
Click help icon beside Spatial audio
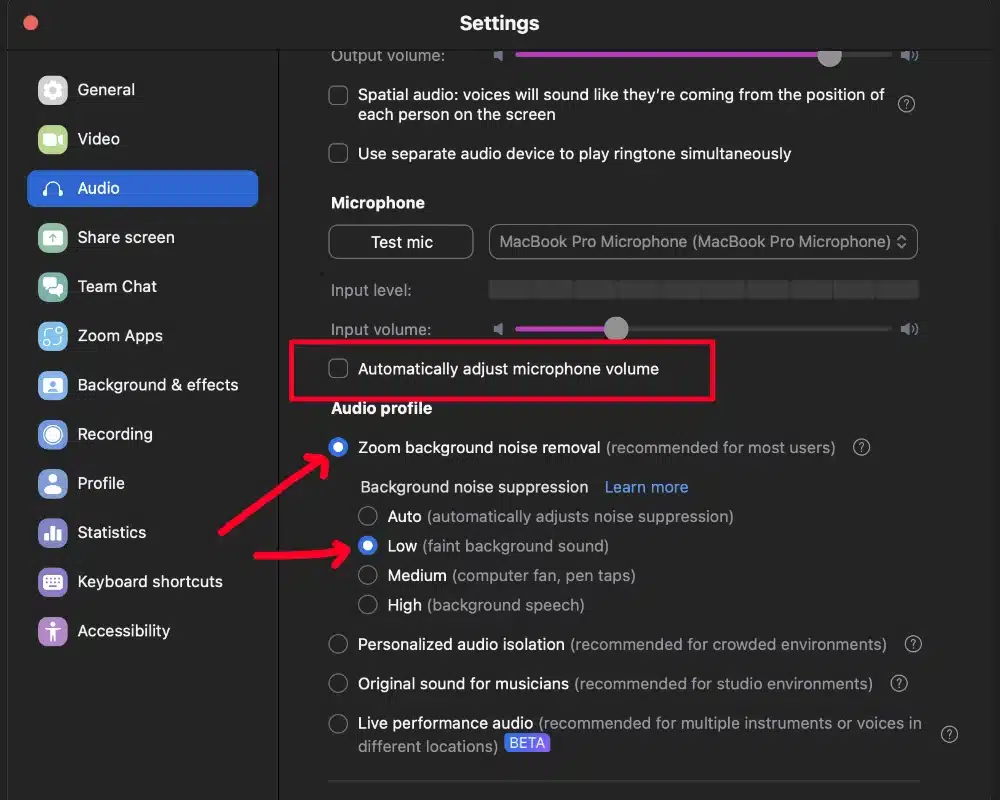pos(906,104)
